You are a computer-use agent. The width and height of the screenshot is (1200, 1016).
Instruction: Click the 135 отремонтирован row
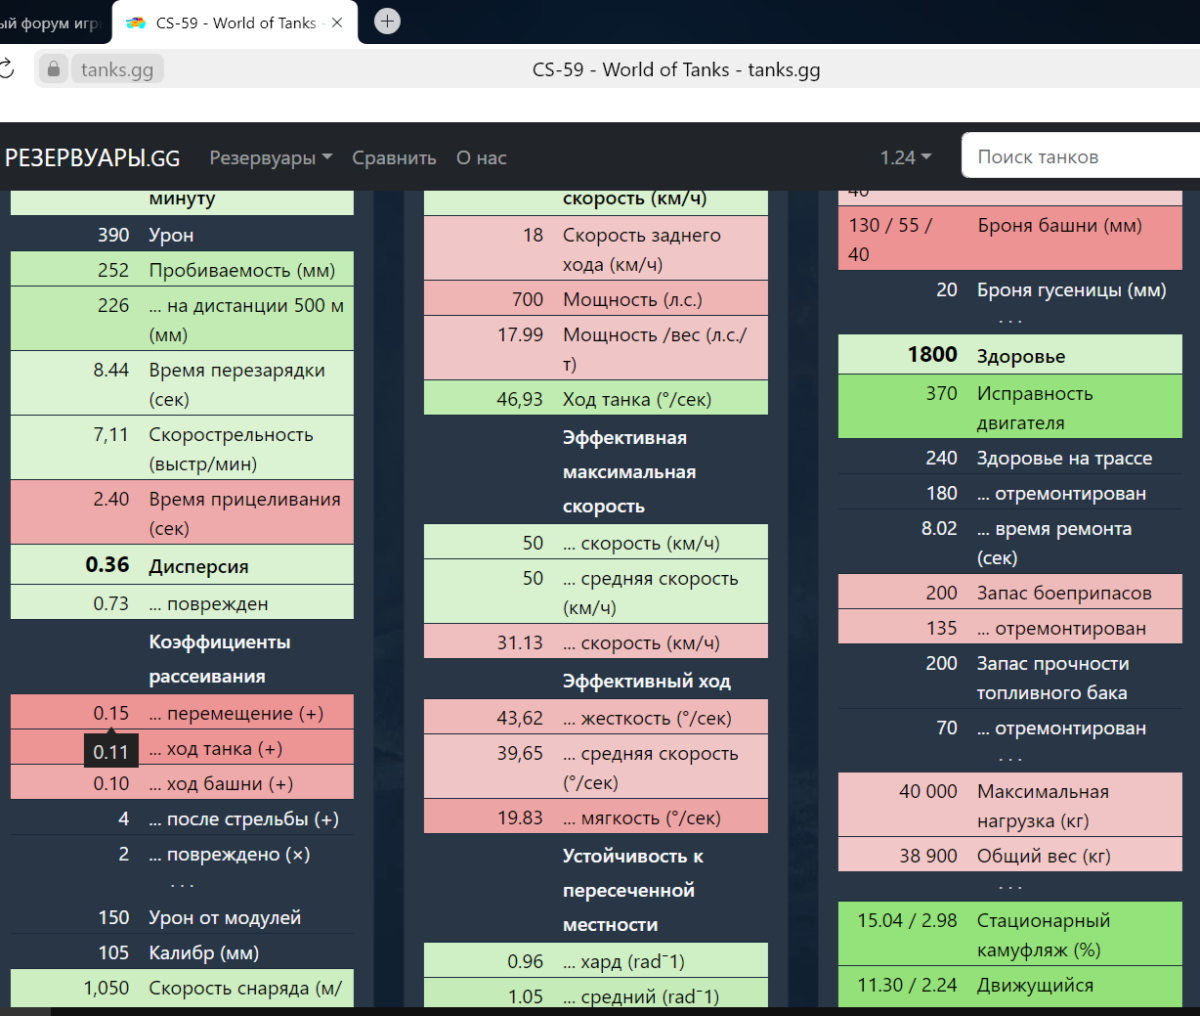pos(1010,628)
